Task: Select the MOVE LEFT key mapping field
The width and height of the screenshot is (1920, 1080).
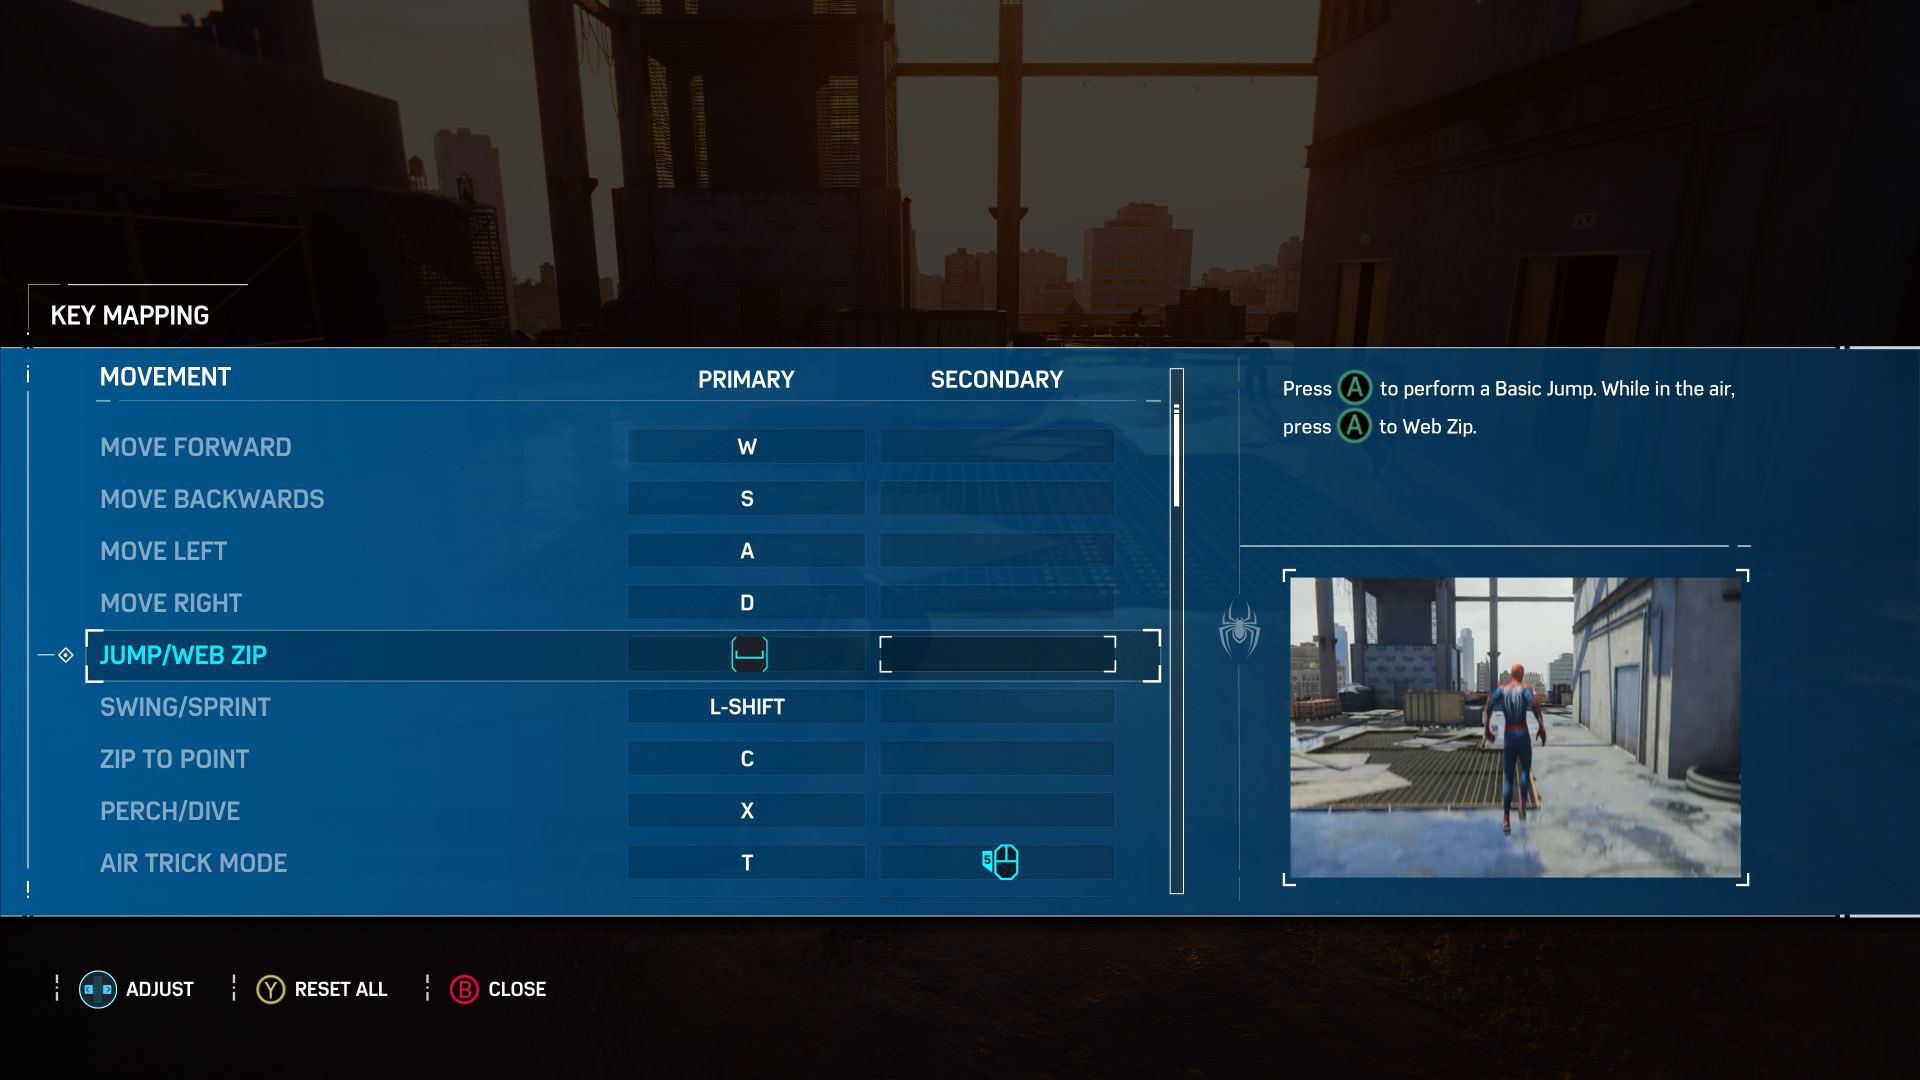Action: click(x=745, y=551)
